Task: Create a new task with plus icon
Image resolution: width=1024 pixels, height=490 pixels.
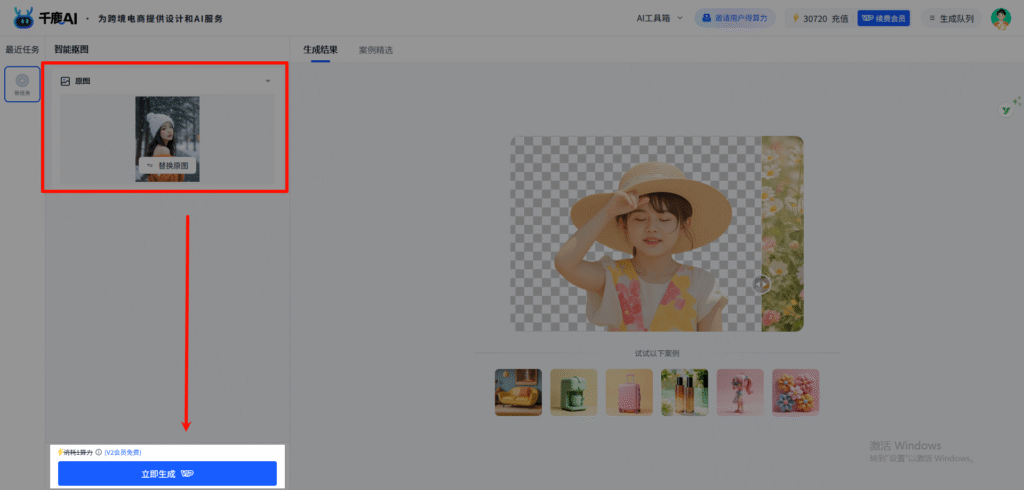Action: tap(22, 84)
